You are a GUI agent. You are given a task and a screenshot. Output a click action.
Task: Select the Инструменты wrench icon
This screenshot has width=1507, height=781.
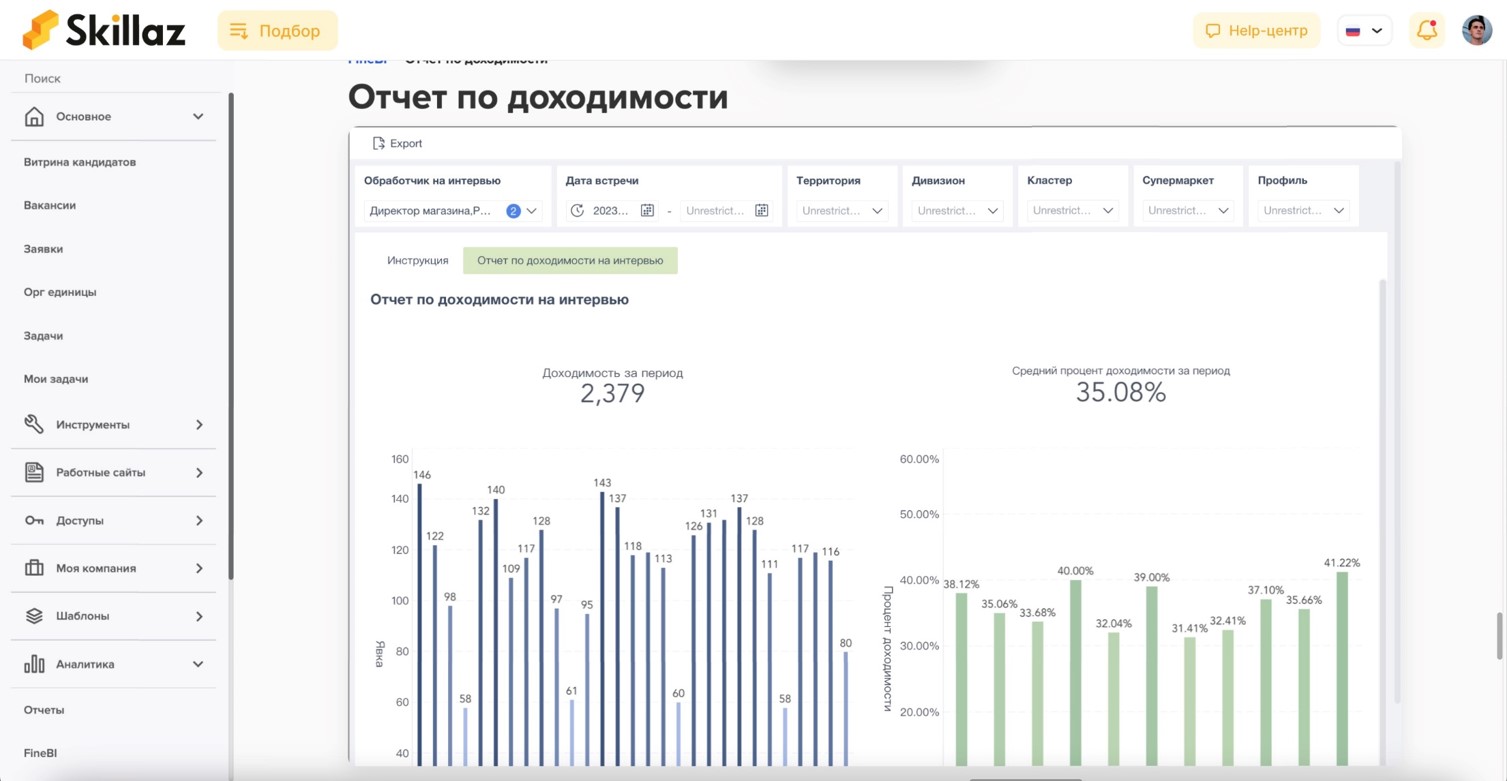[x=33, y=424]
